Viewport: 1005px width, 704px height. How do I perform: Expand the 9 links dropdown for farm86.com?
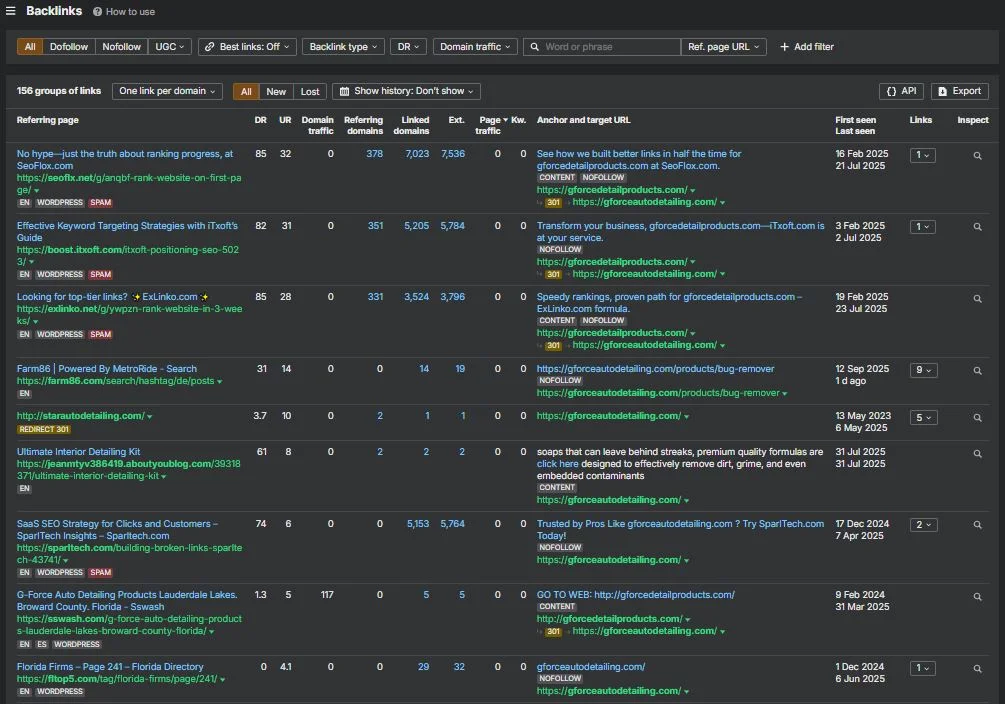point(924,370)
